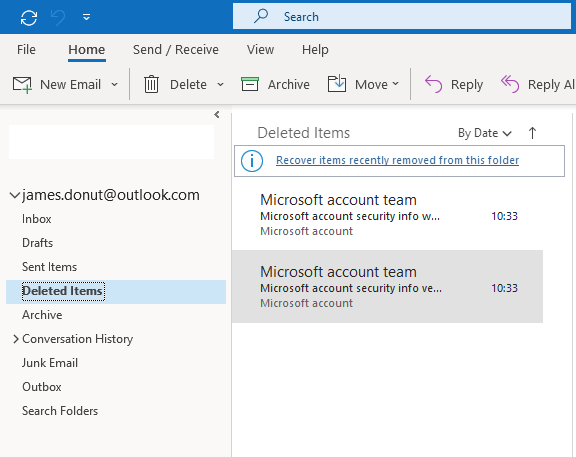Viewport: 576px width, 457px height.
Task: Click the Delete button label
Action: coord(188,84)
